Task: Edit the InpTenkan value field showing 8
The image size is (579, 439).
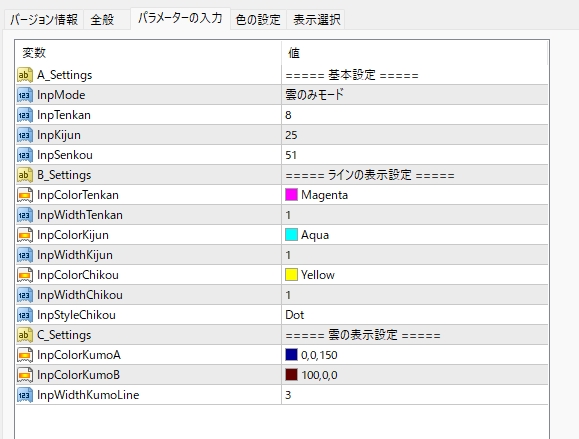Action: [x=415, y=115]
